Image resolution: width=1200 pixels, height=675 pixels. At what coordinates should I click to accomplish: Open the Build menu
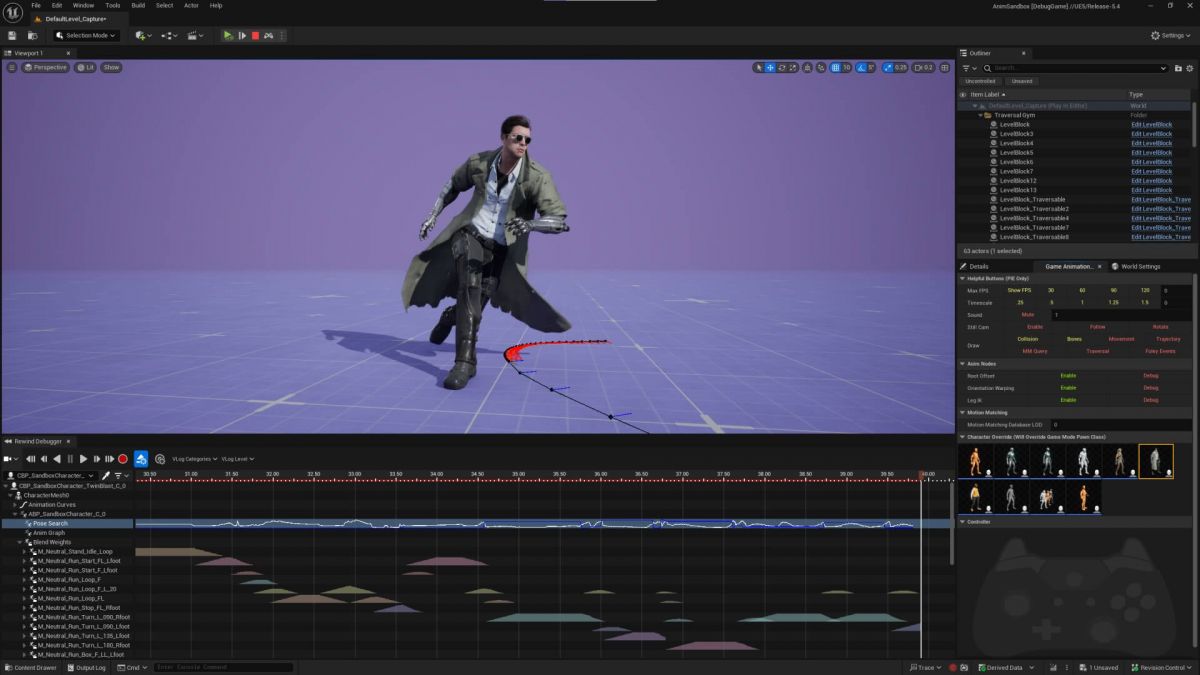click(138, 5)
